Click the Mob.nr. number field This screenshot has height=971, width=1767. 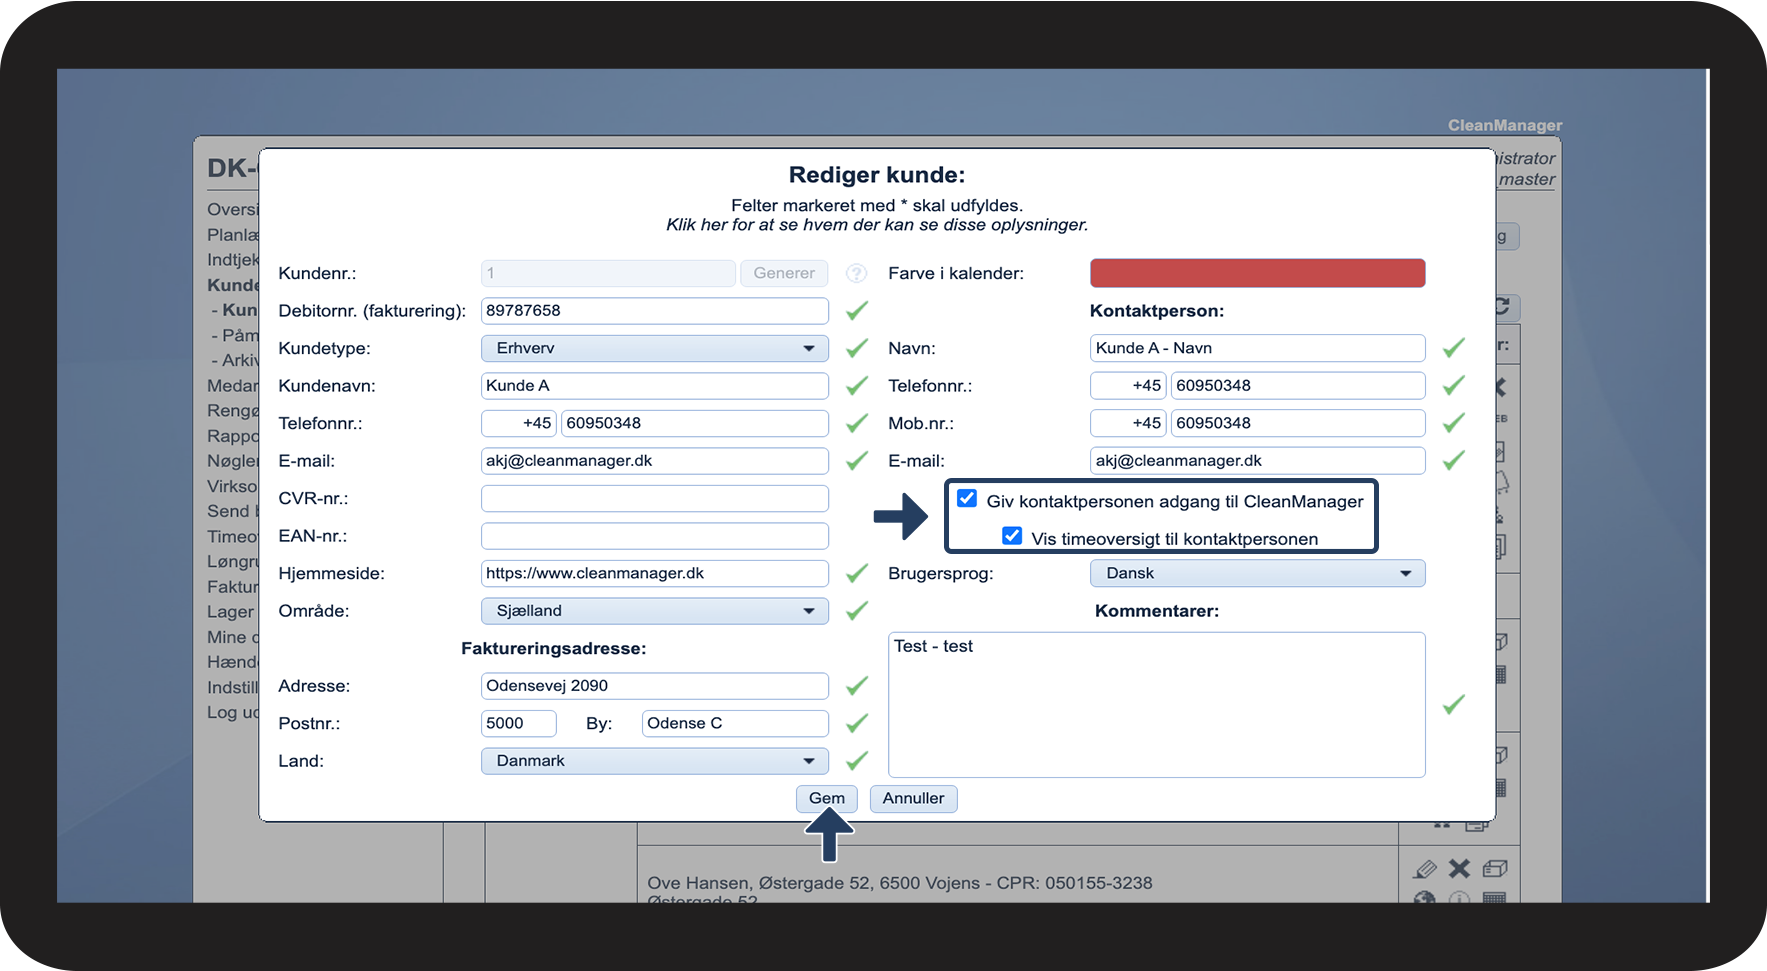(1298, 423)
